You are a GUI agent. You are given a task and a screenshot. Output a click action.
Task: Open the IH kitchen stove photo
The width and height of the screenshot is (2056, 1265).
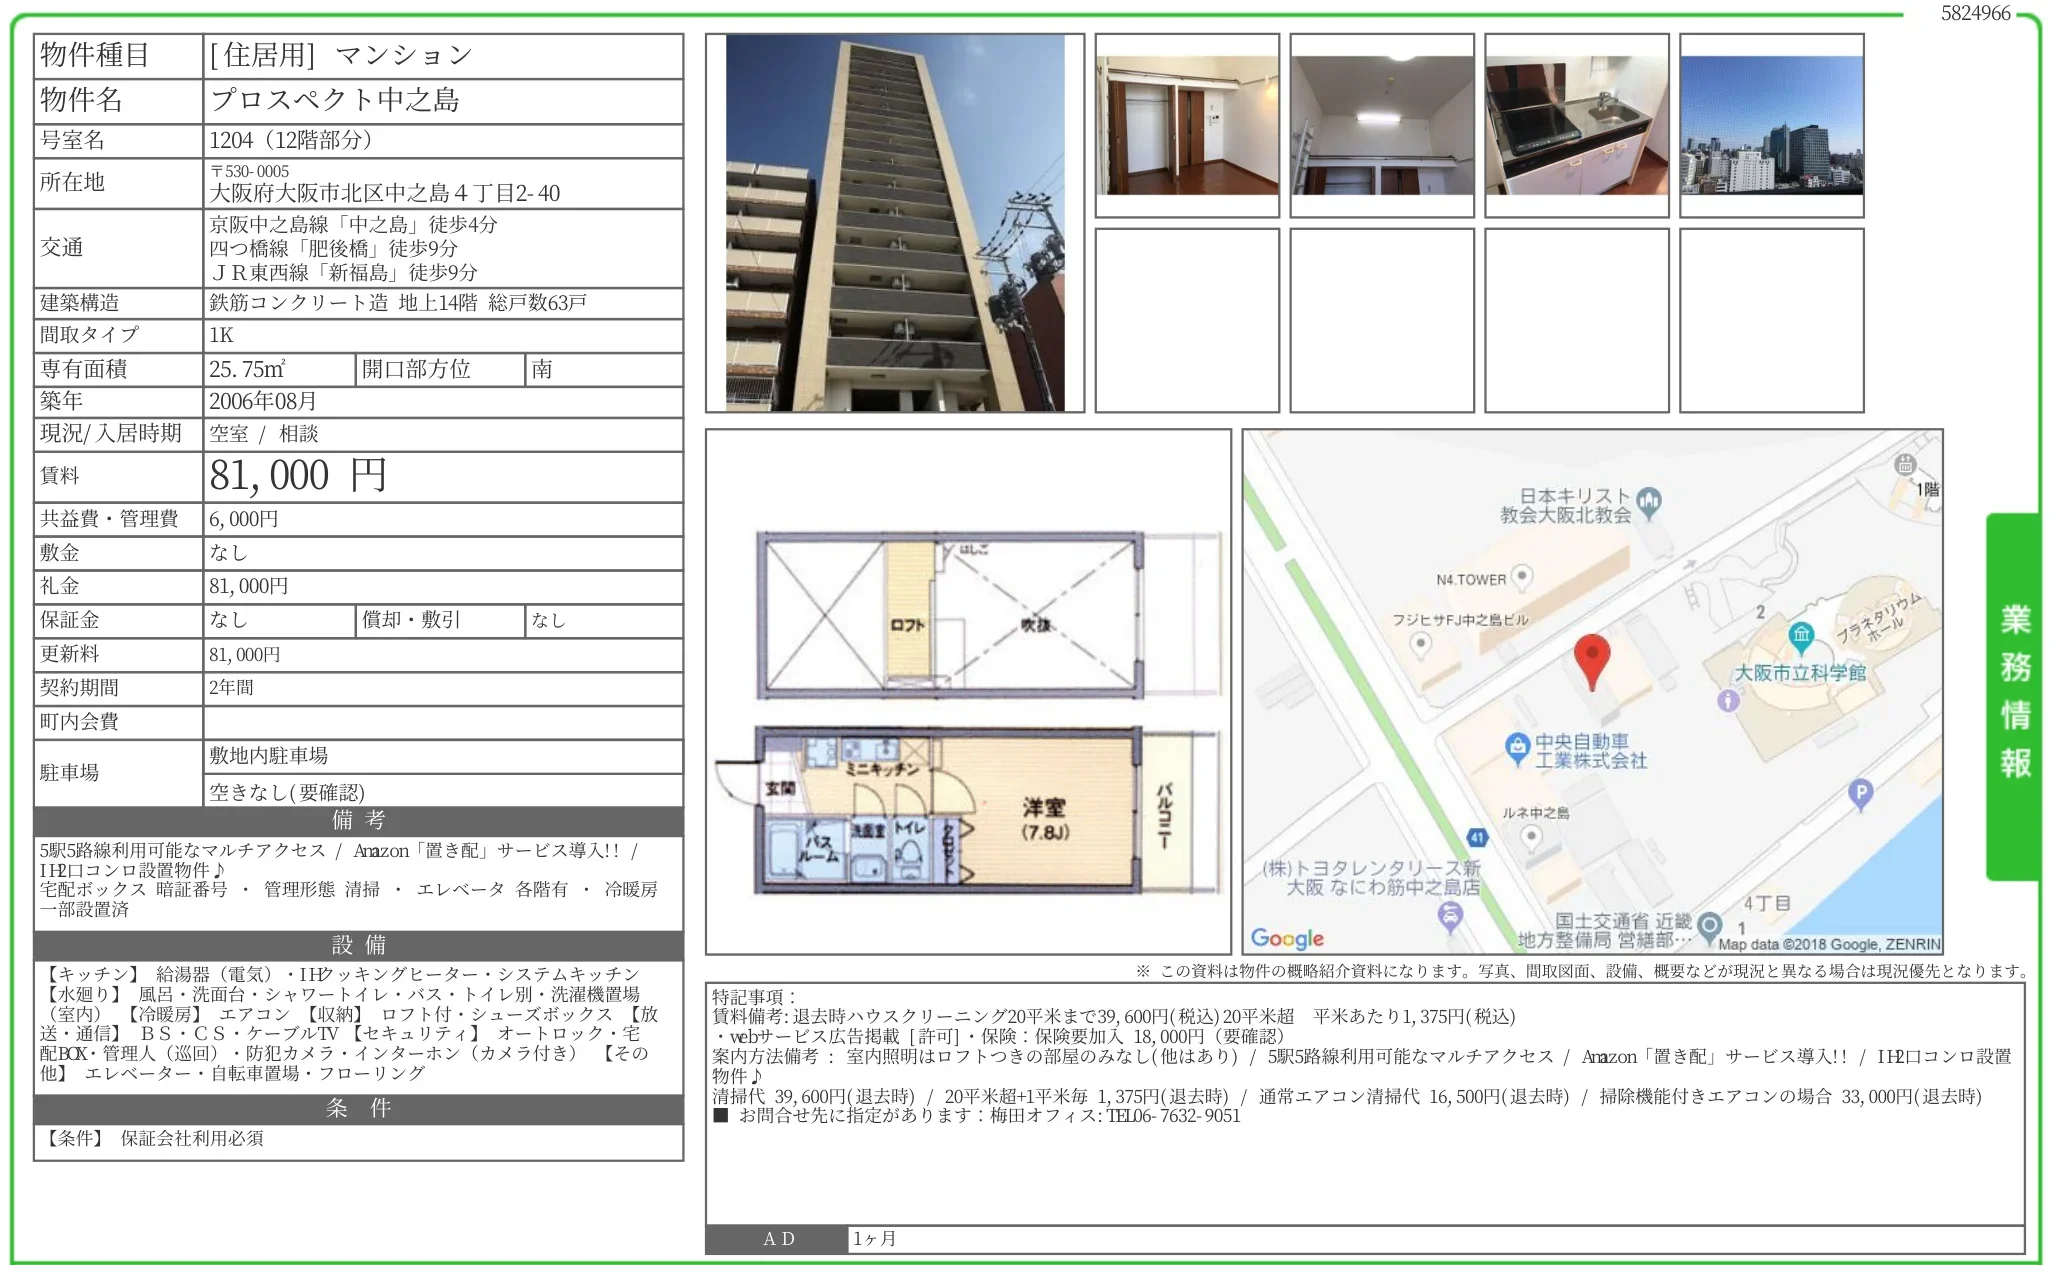(1576, 125)
